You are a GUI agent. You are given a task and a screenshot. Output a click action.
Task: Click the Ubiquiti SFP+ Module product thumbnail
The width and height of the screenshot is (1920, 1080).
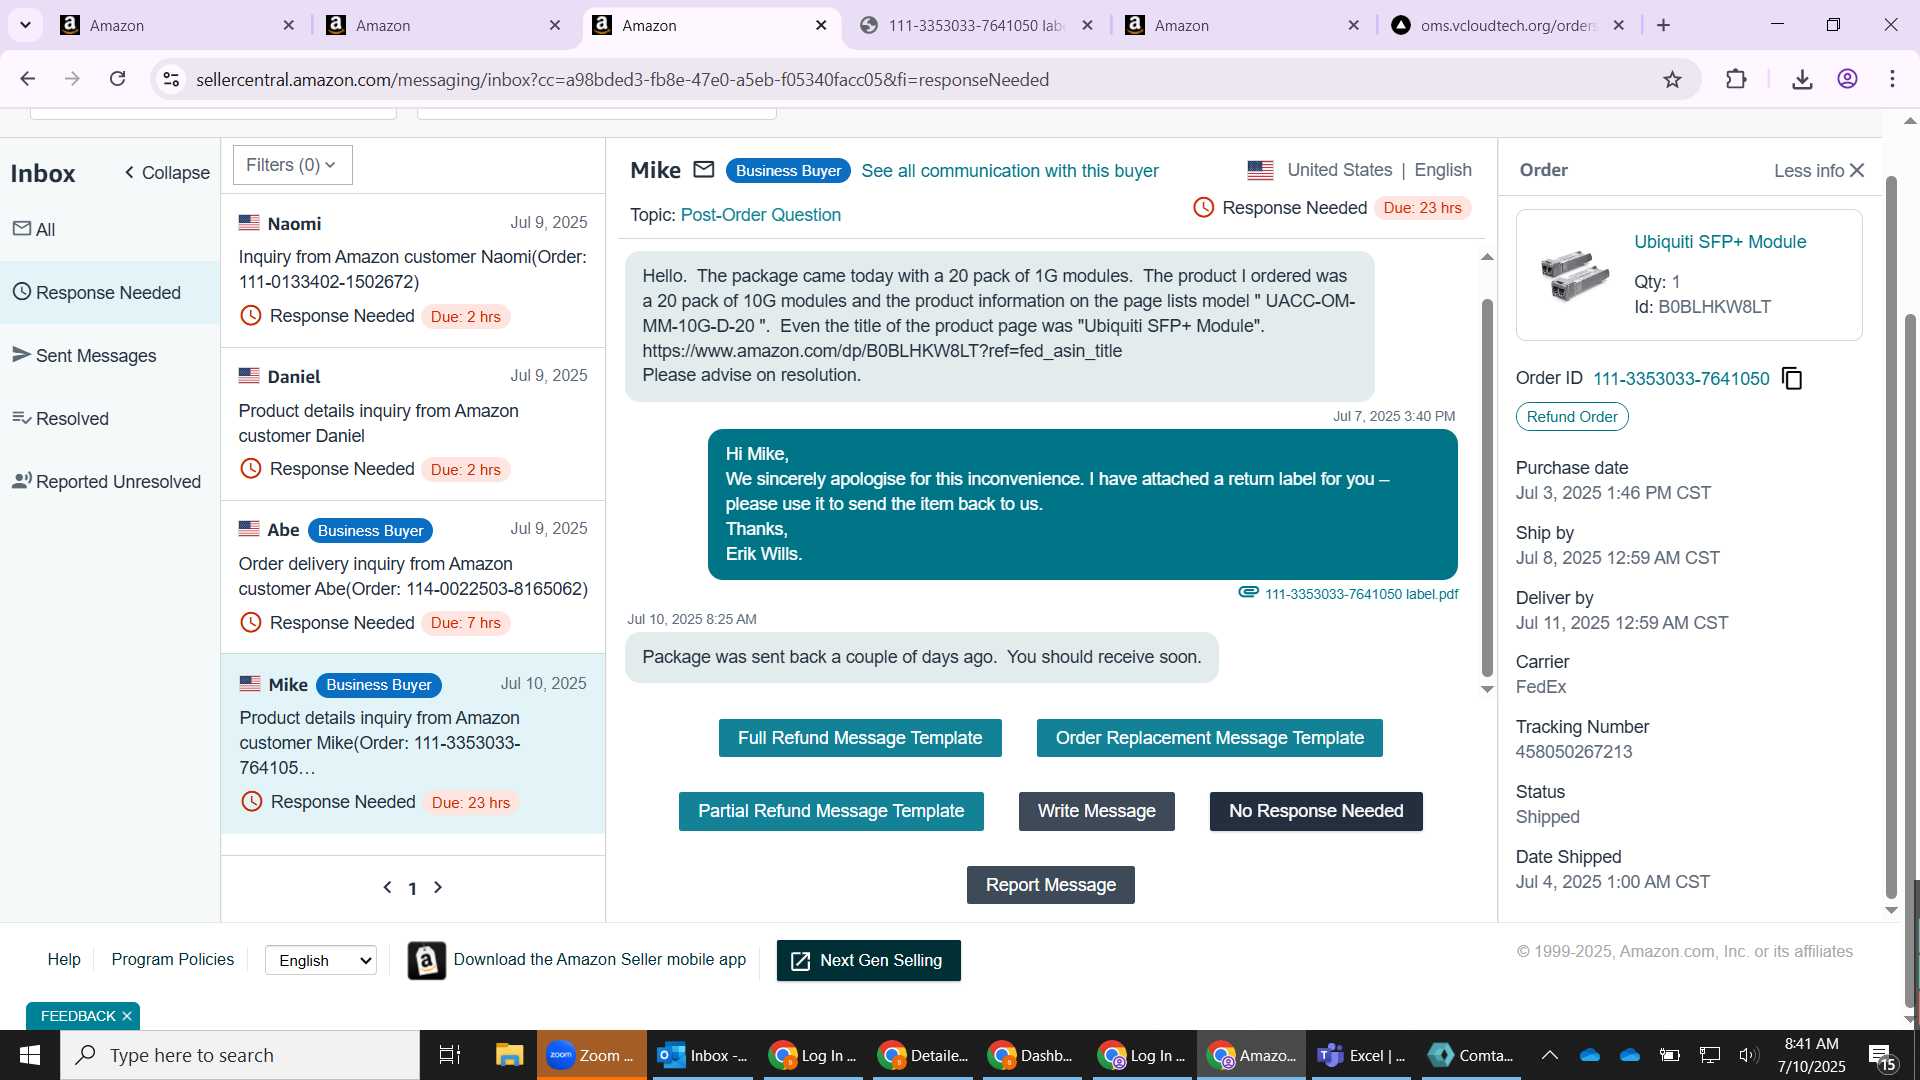(x=1574, y=275)
